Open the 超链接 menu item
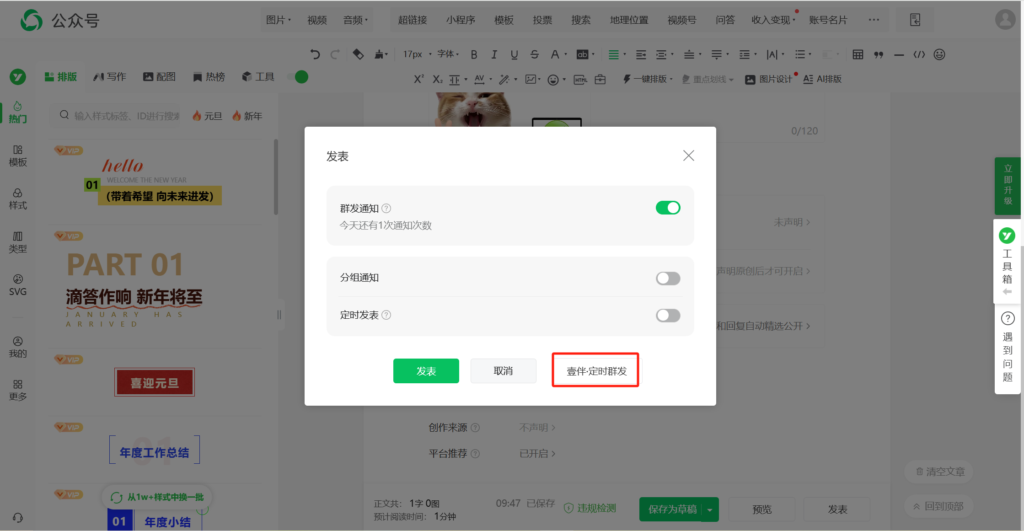 click(413, 20)
